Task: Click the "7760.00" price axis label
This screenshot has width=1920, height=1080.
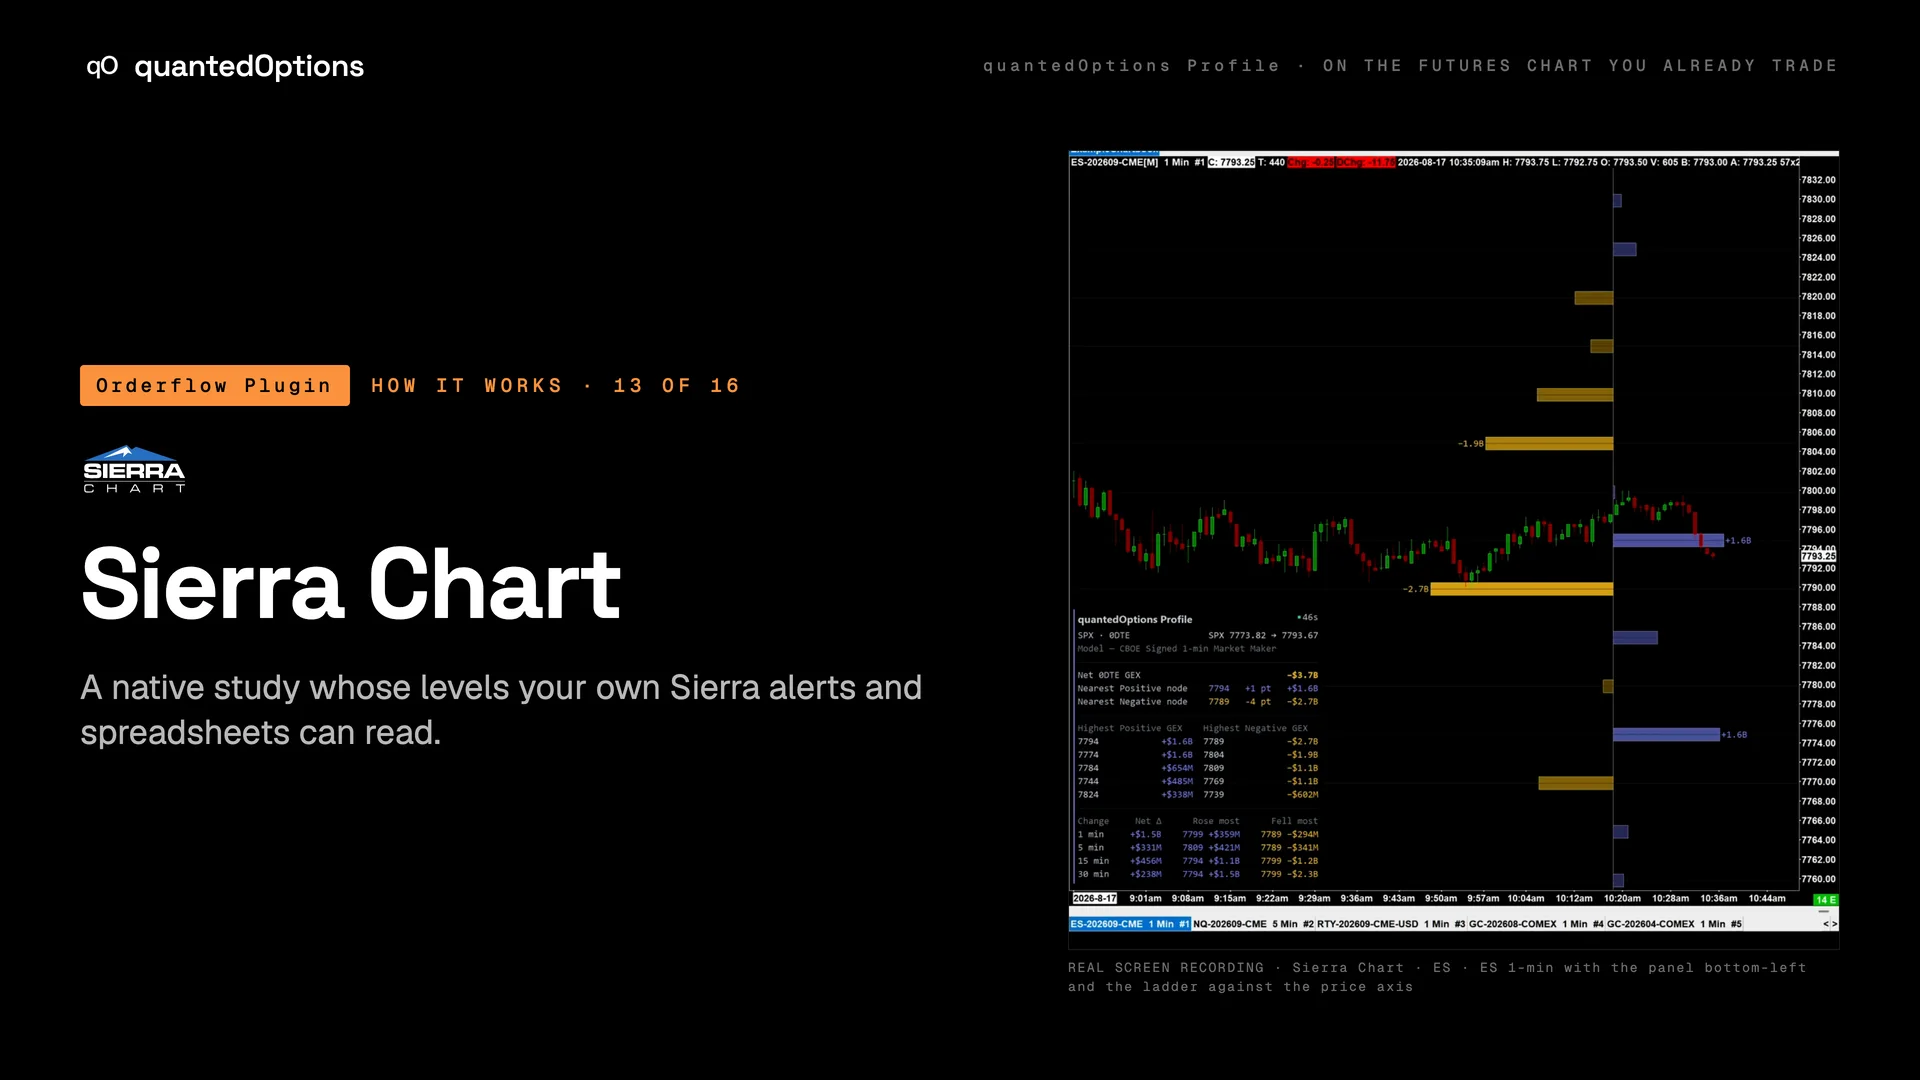Action: point(1818,879)
